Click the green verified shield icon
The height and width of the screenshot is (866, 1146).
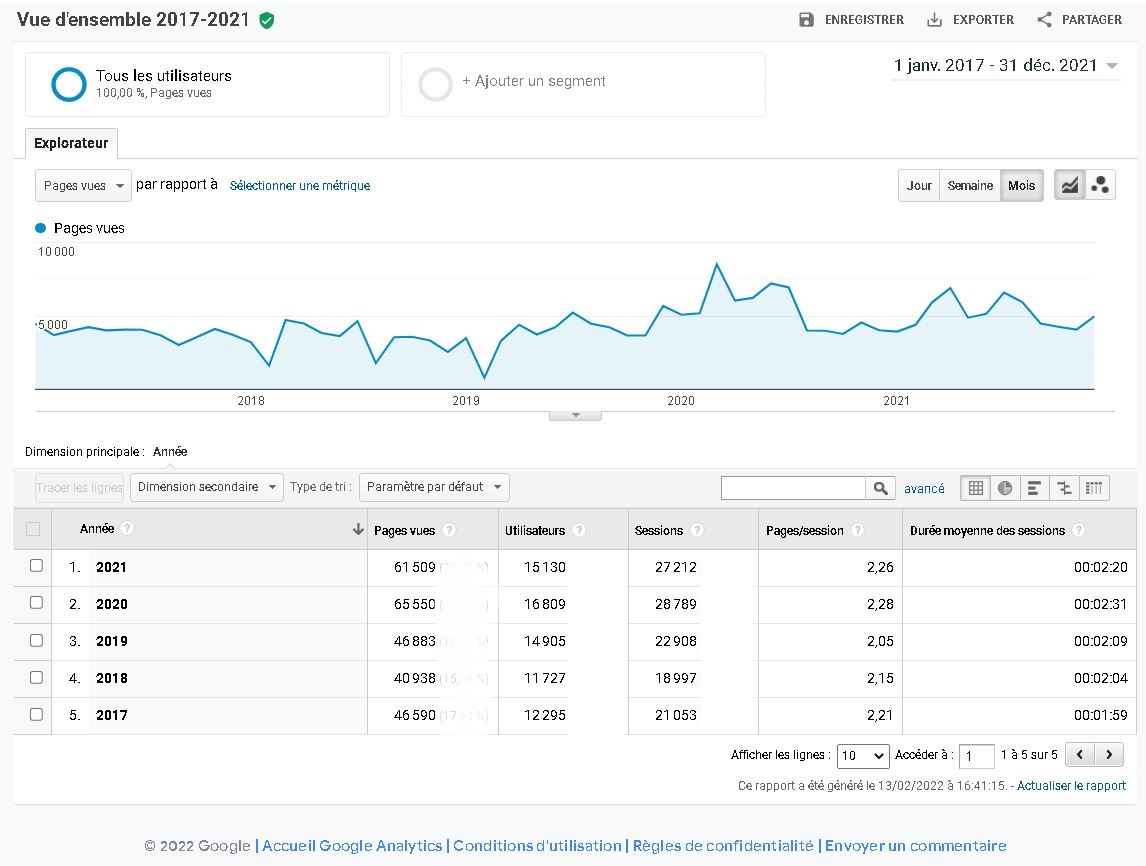[267, 20]
